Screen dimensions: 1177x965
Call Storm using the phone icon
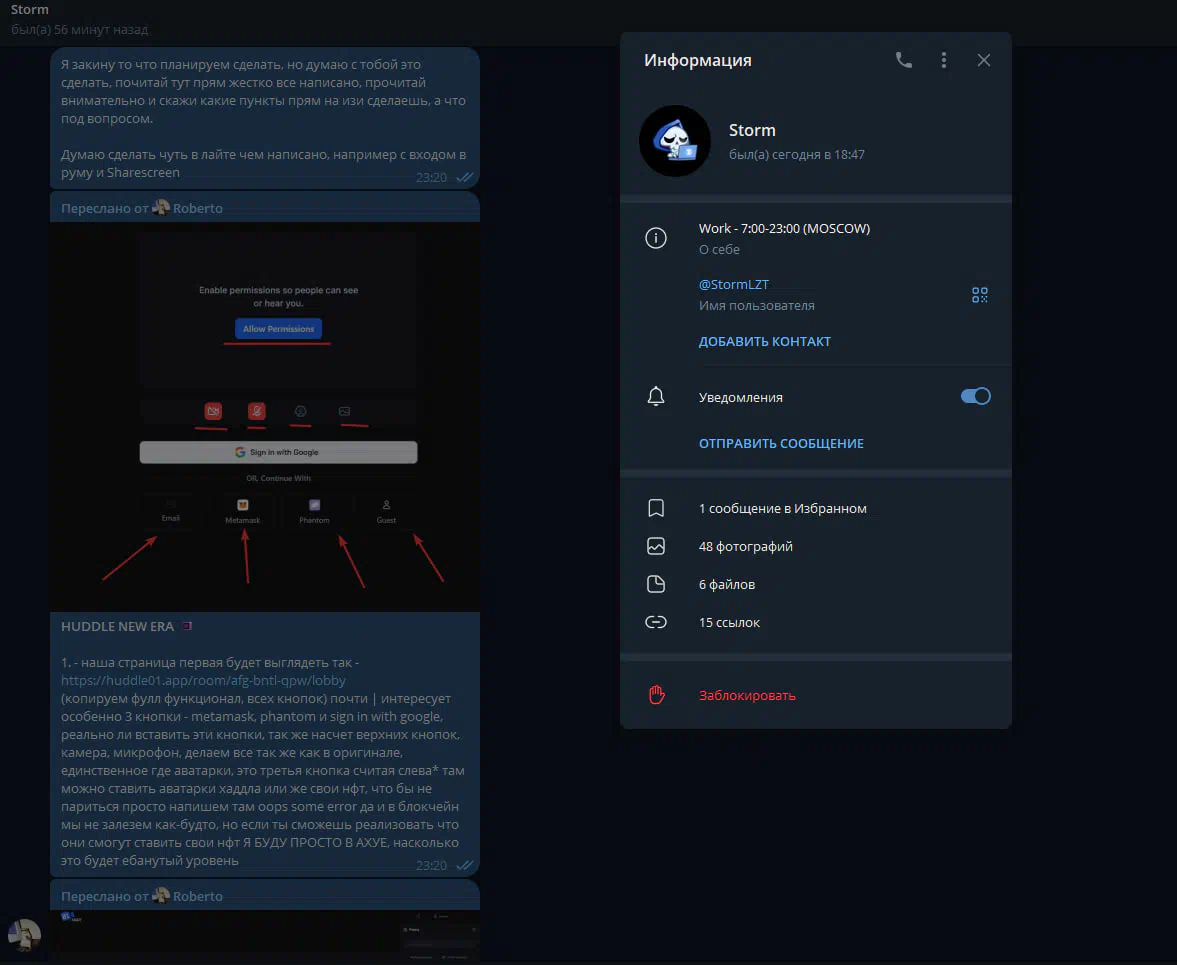point(904,61)
